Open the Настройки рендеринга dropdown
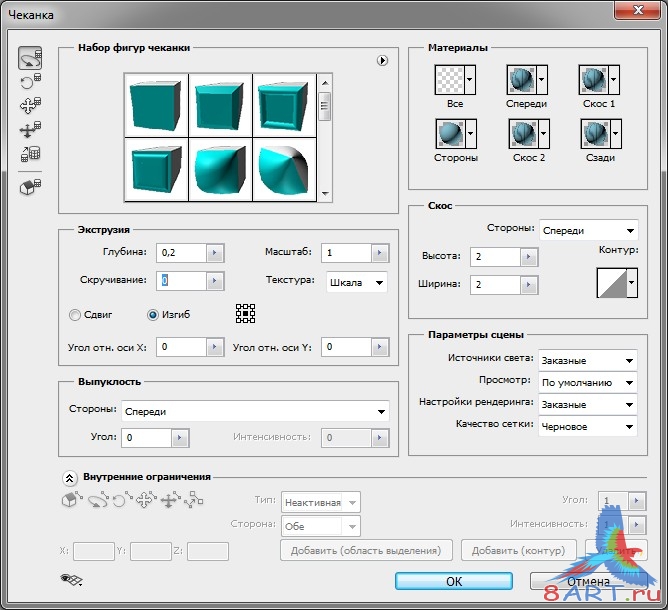The width and height of the screenshot is (668, 610). (588, 404)
